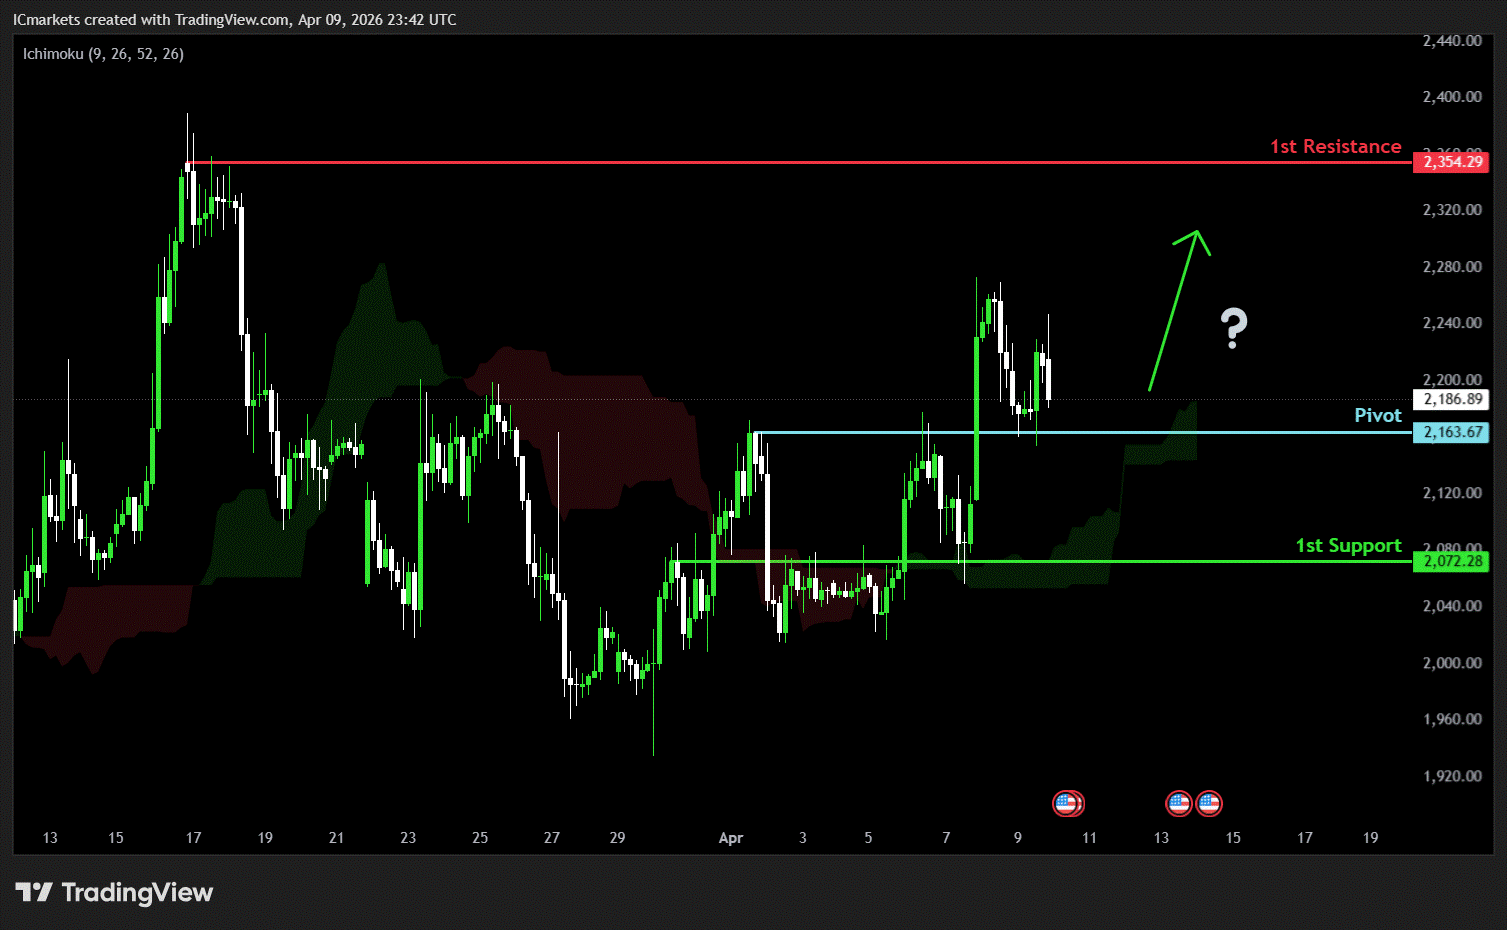1507x930 pixels.
Task: Click the white 2,186.89 current price label
Action: 1450,399
